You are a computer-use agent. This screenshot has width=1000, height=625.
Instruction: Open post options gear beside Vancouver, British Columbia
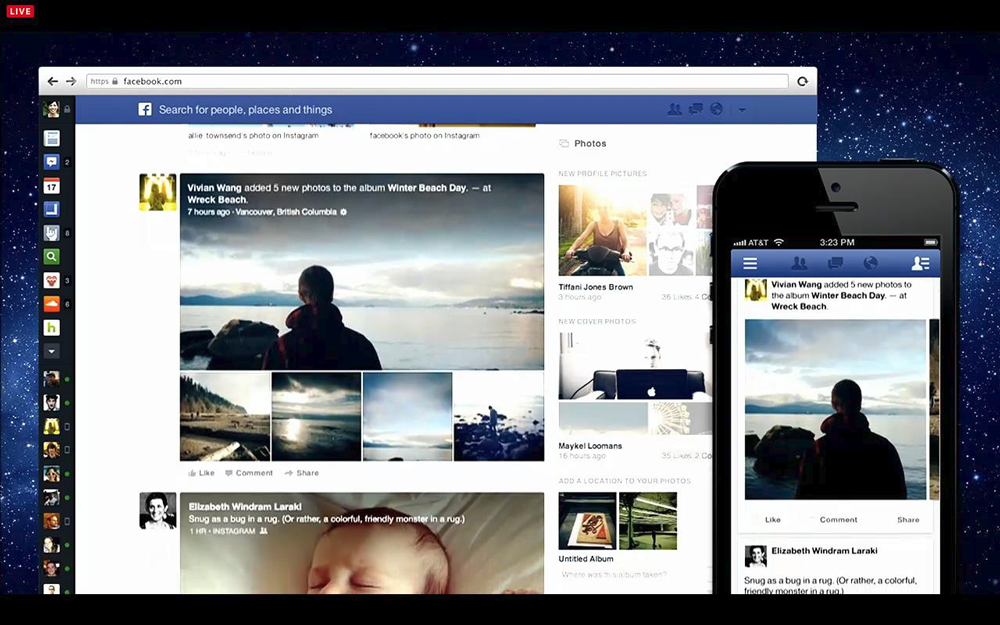344,212
